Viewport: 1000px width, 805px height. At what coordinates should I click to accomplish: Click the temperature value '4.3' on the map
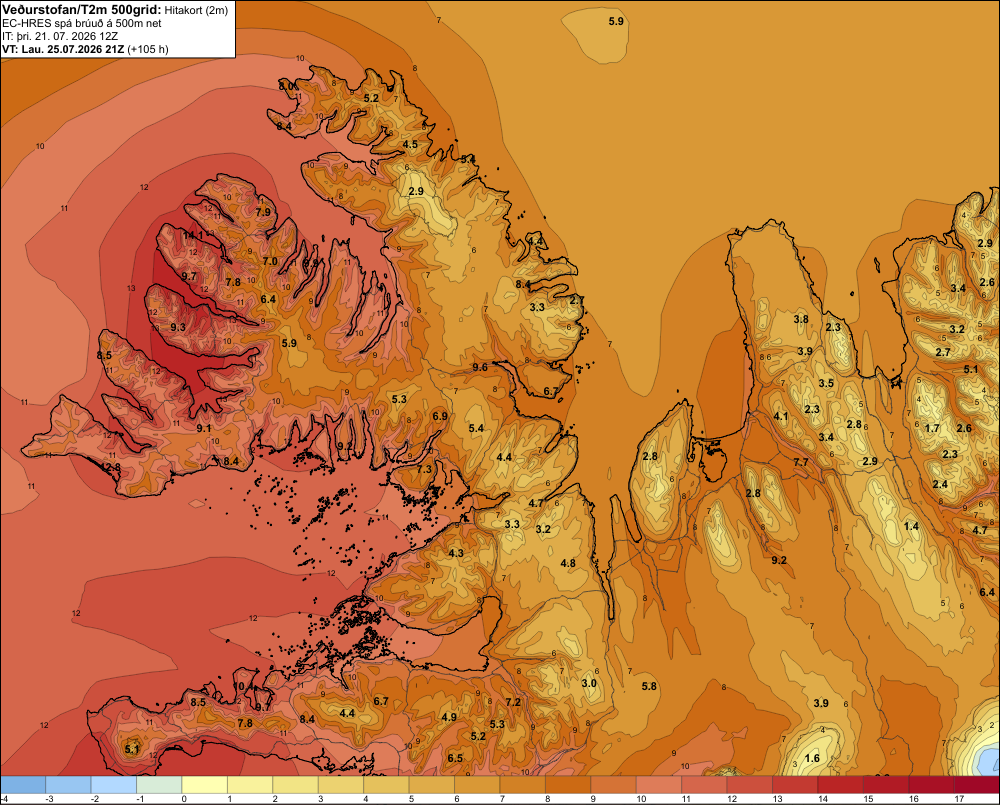456,553
